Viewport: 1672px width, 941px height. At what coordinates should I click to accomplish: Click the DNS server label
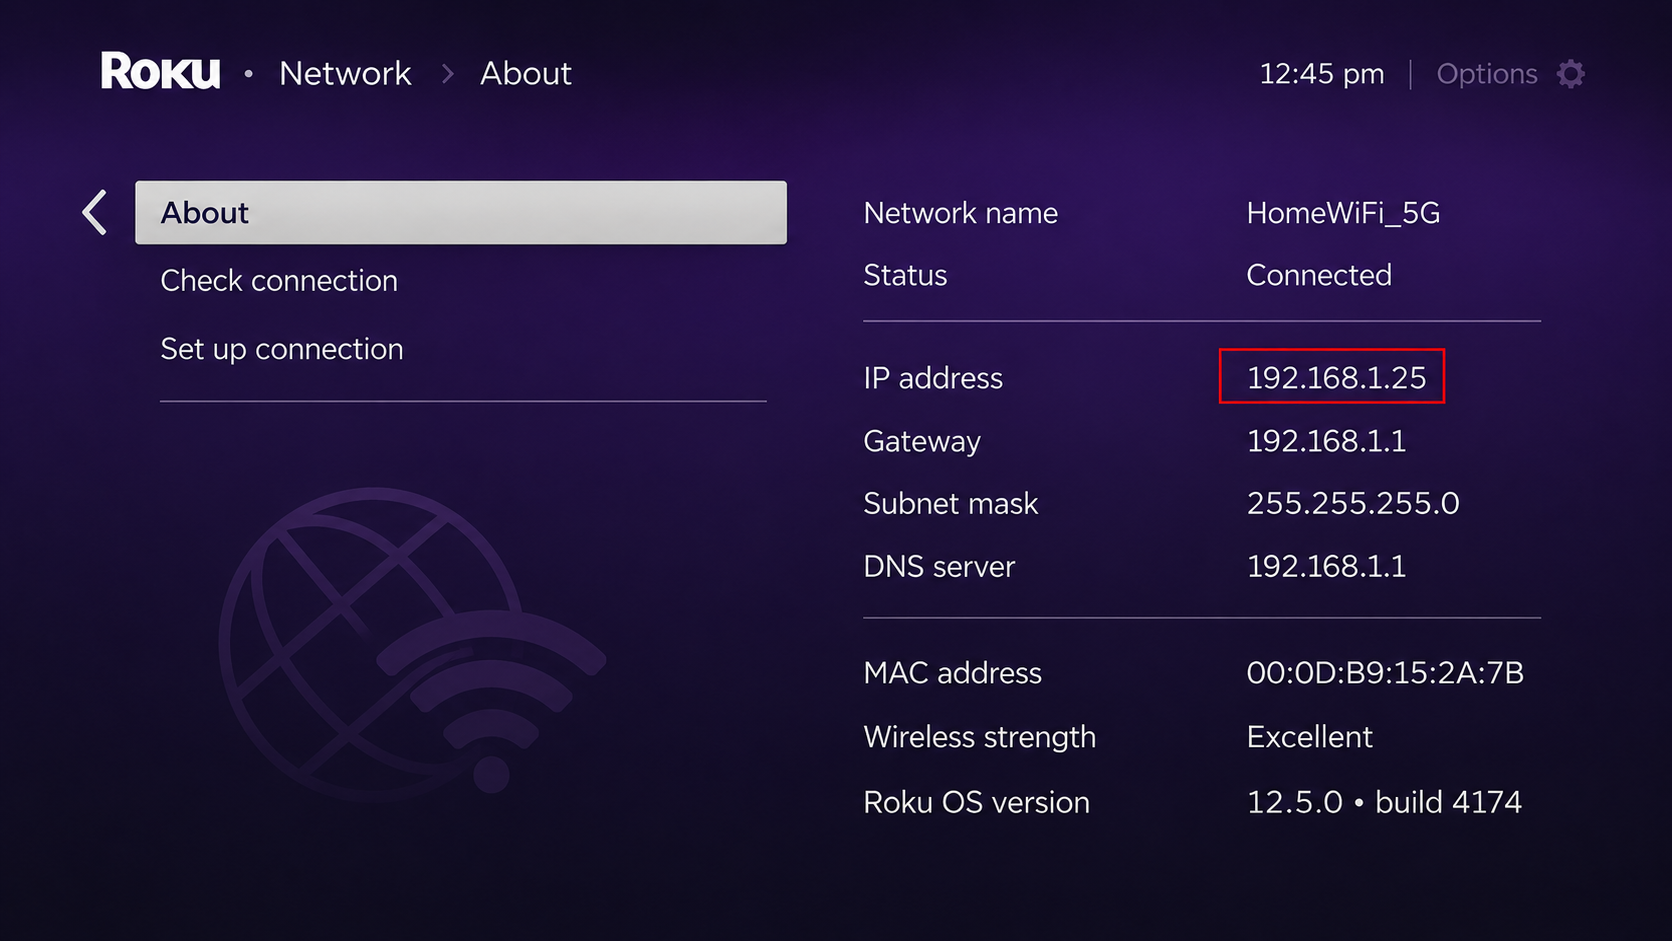coord(939,567)
